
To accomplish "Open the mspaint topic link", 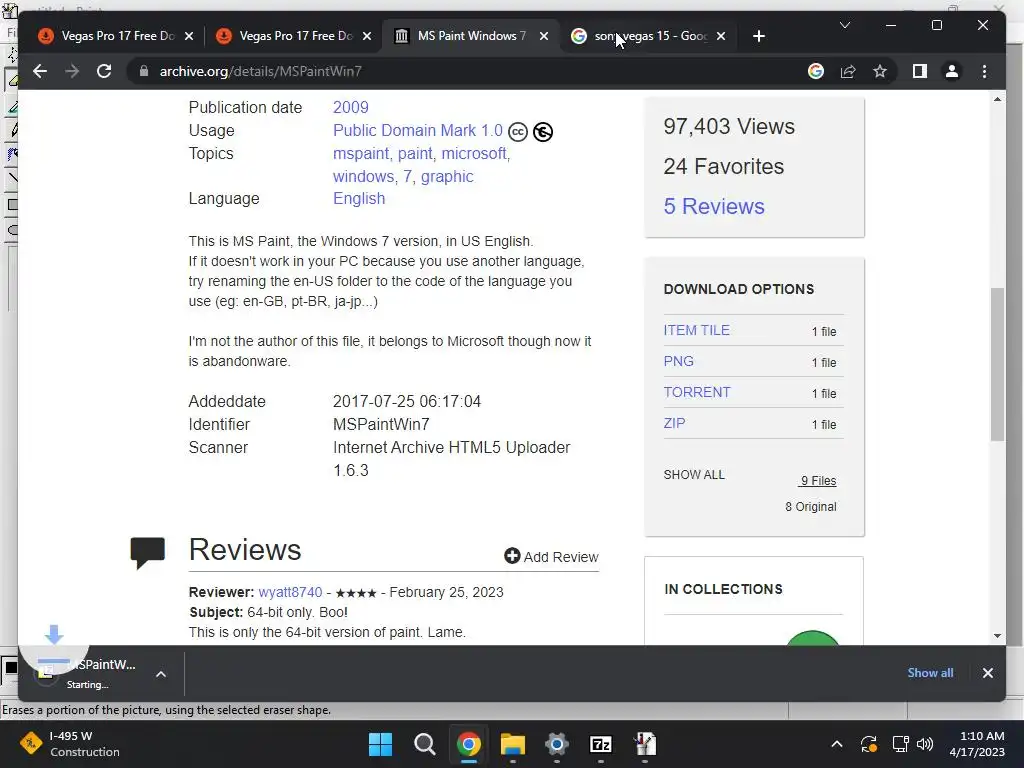I will pyautogui.click(x=361, y=153).
